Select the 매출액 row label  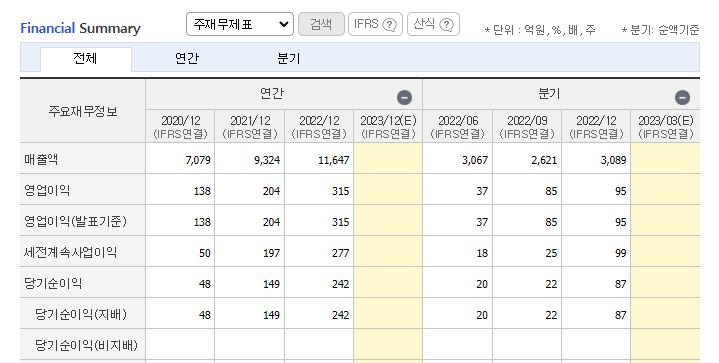point(41,160)
